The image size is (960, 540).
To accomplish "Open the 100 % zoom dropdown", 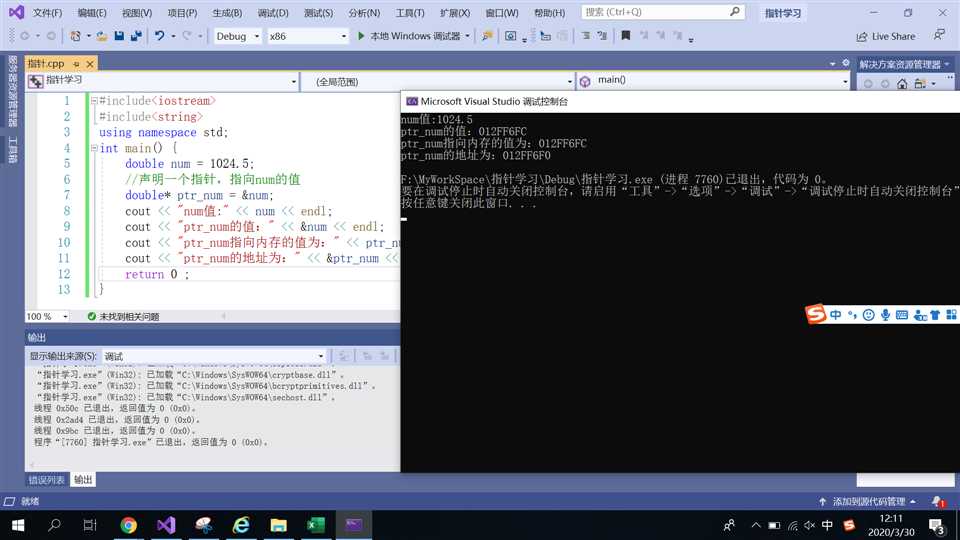I will (47, 316).
